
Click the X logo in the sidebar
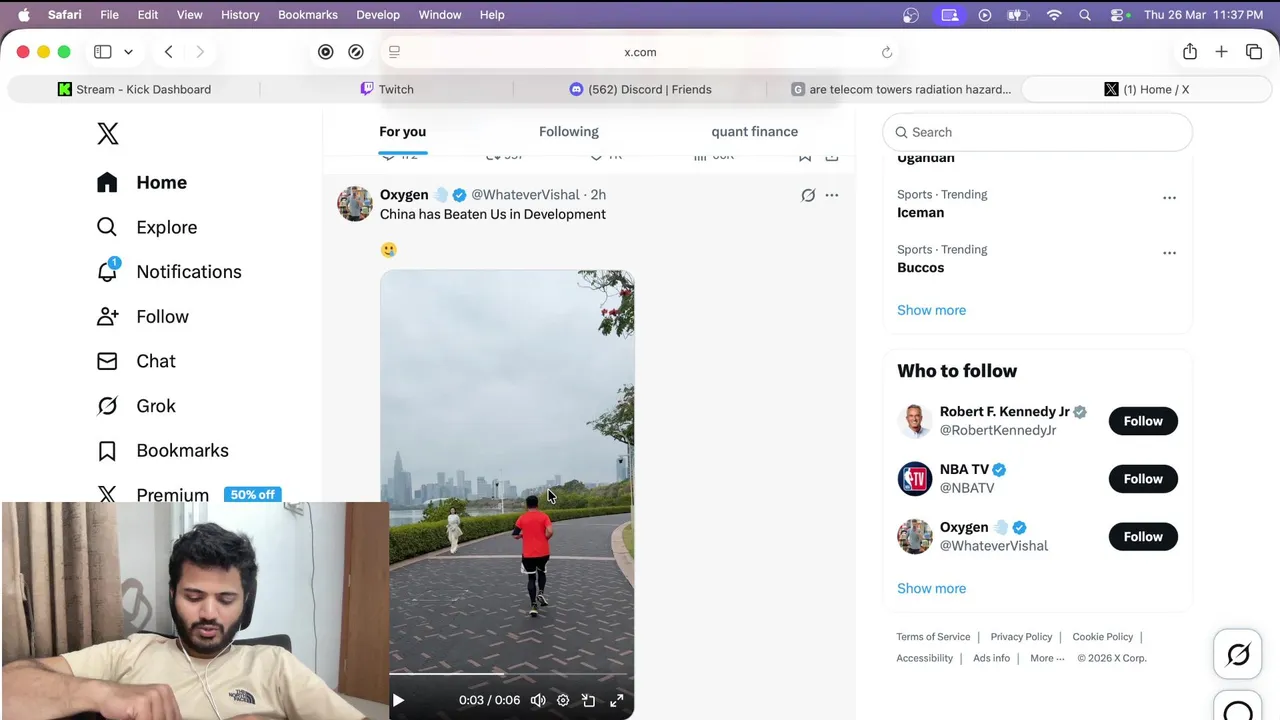point(108,133)
